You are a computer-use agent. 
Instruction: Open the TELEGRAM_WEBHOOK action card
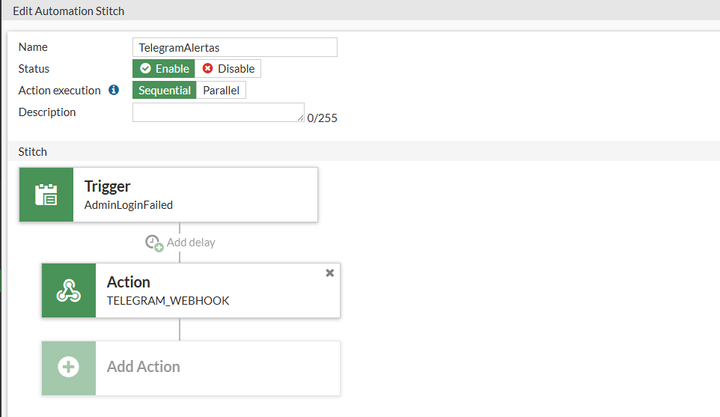[x=218, y=291]
